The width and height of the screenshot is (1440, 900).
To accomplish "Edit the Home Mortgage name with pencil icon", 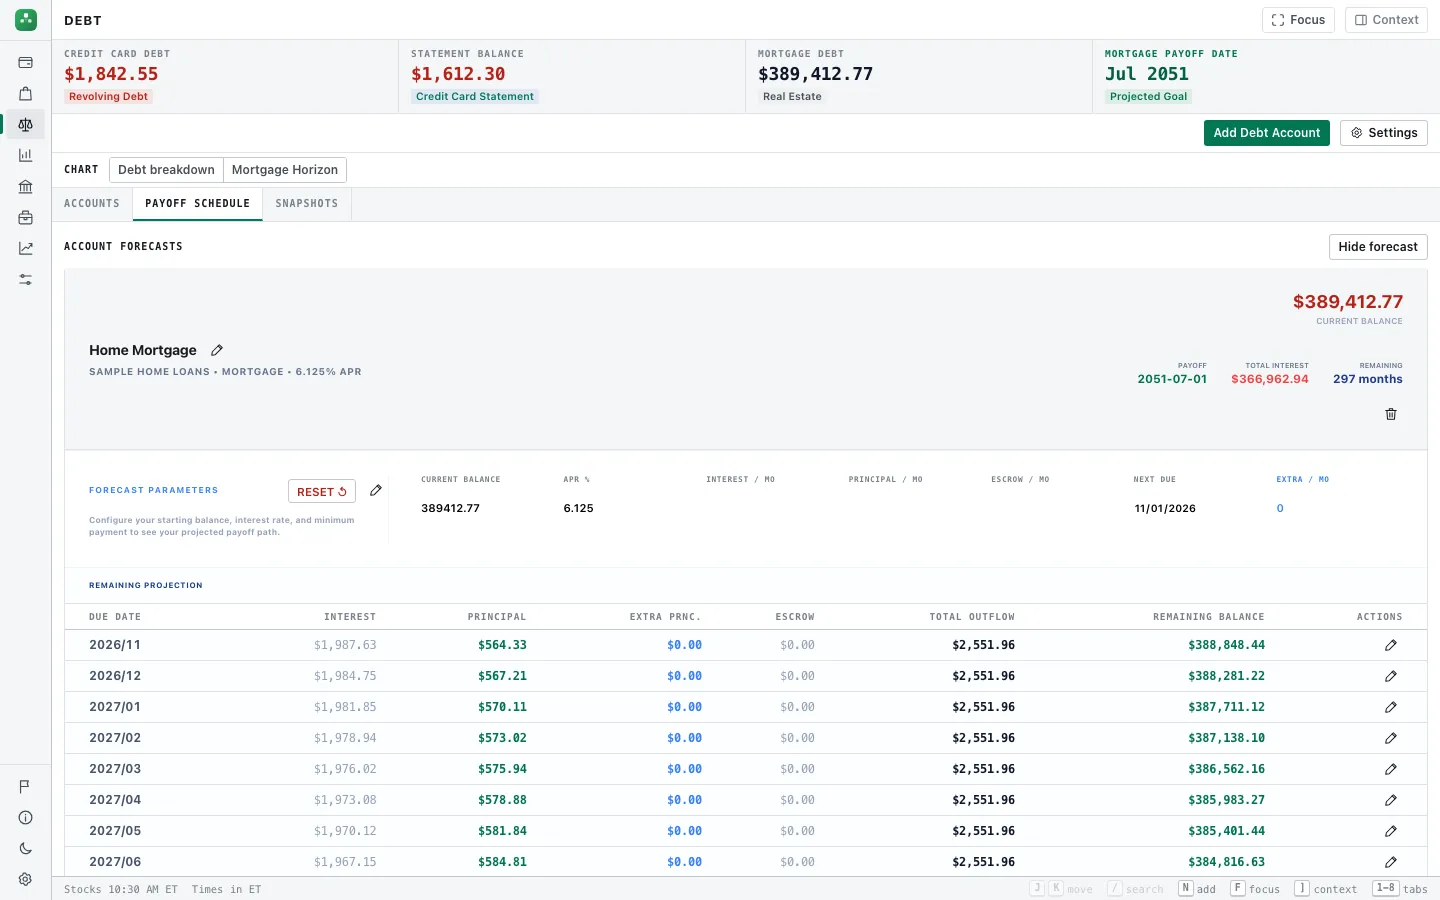I will [217, 350].
